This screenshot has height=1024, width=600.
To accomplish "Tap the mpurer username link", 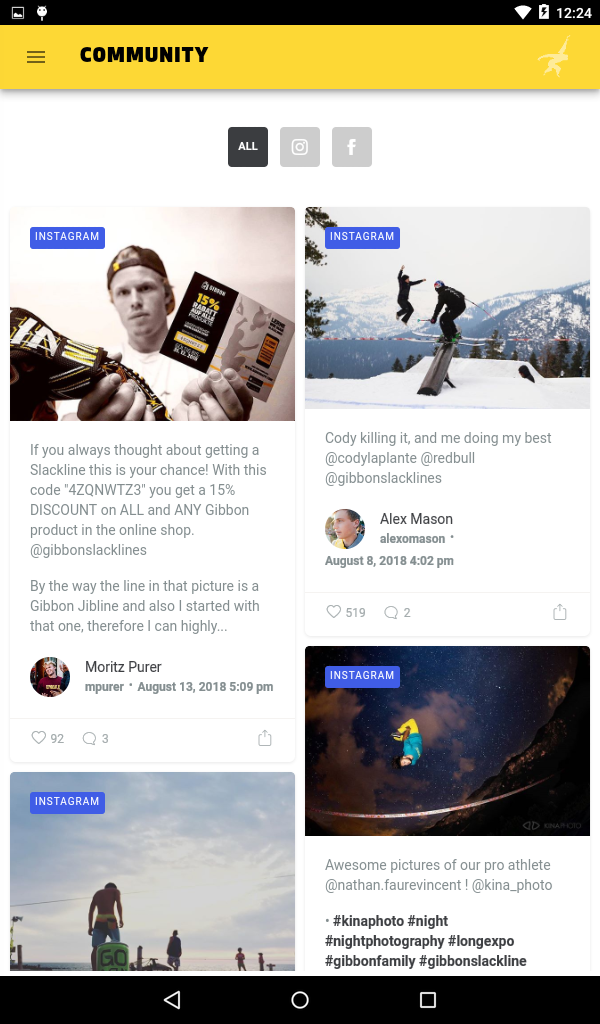I will point(104,687).
